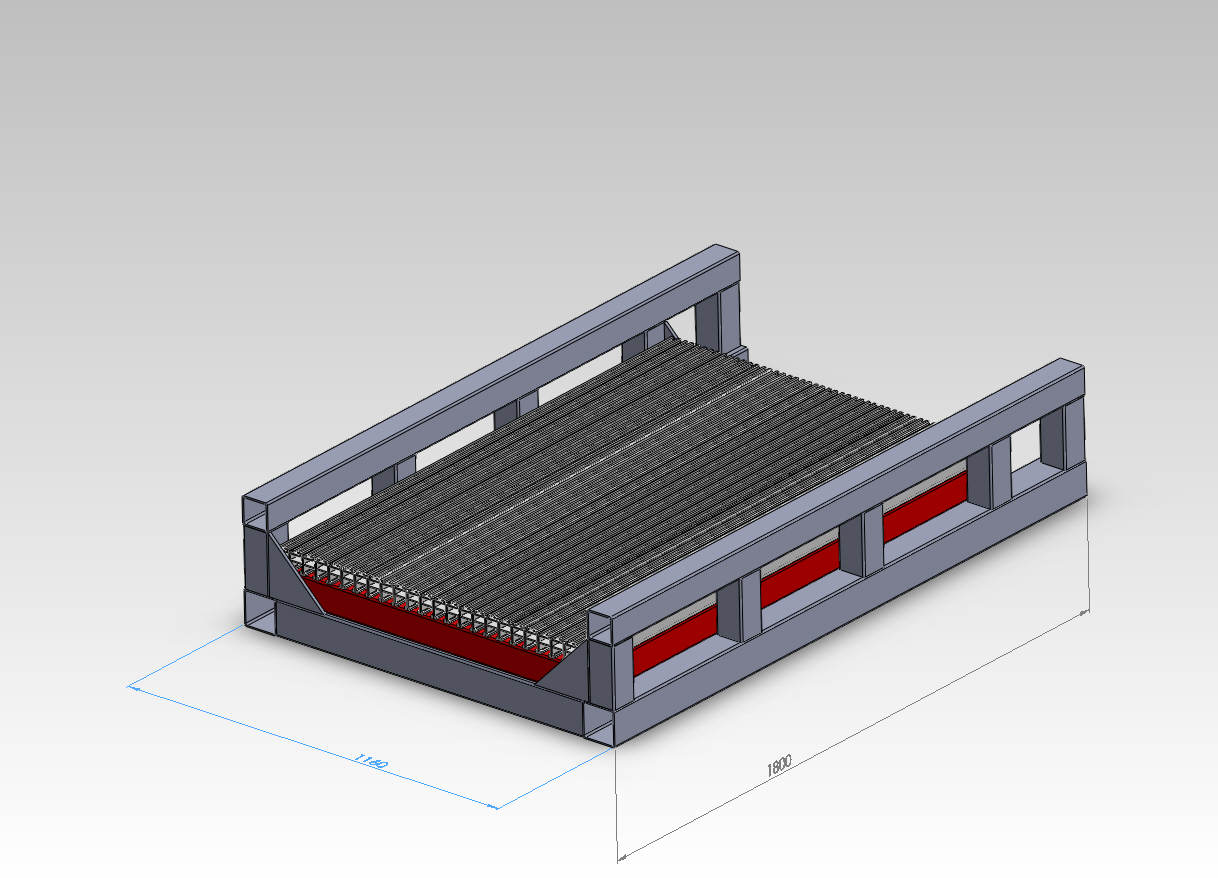
Task: Click the bottom arrowhead of the 1800 dimension
Action: coord(621,856)
